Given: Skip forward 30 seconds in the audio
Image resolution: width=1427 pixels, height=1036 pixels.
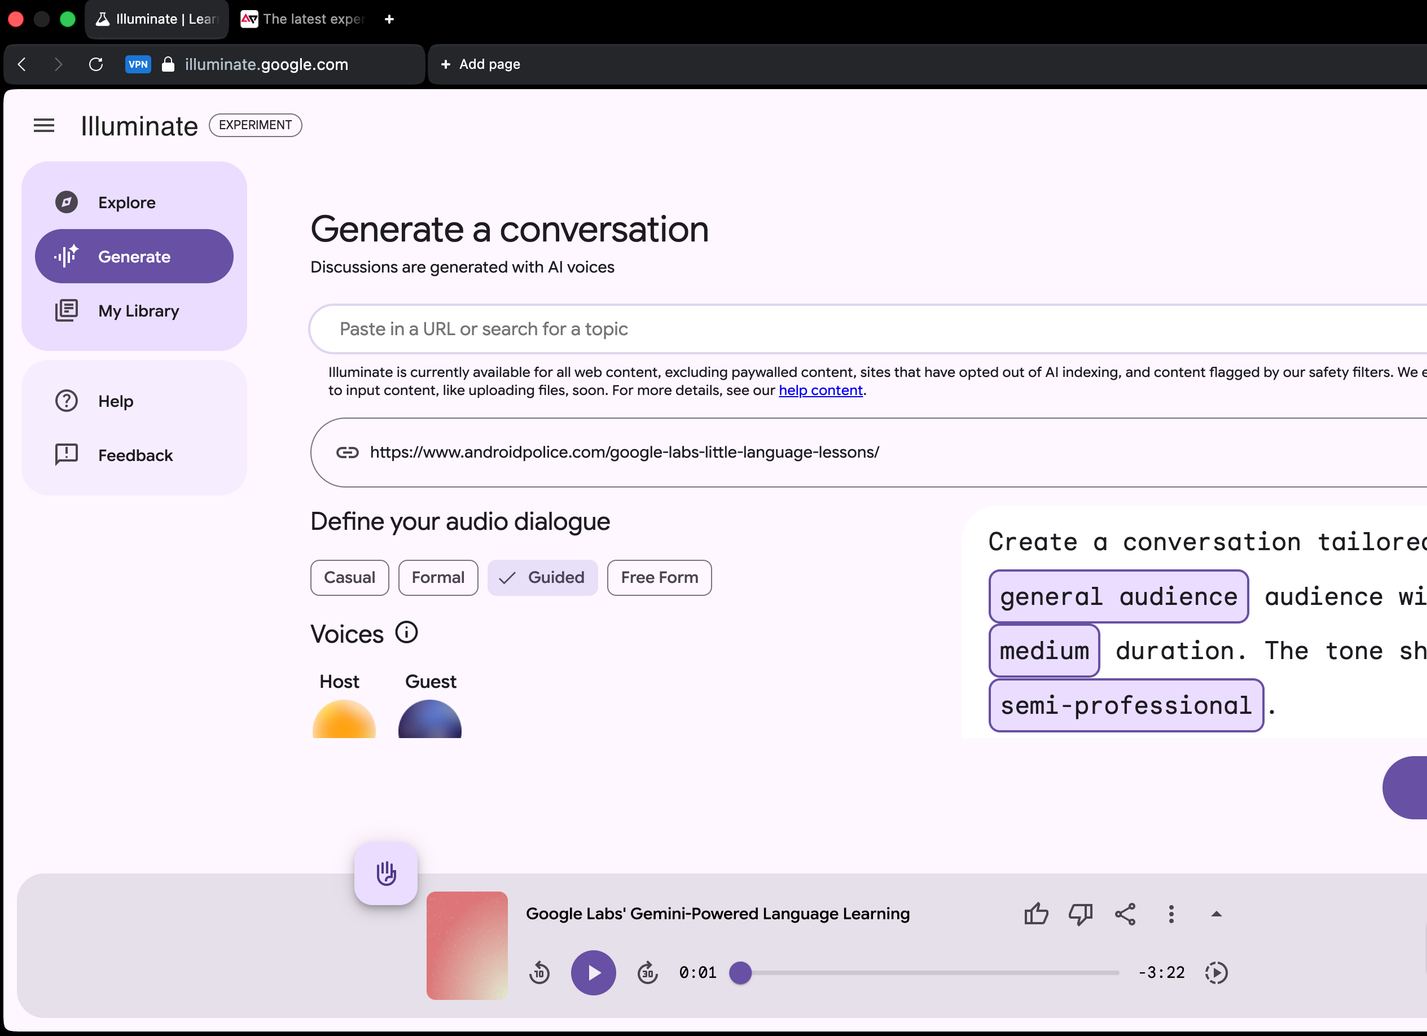Looking at the screenshot, I should point(647,972).
